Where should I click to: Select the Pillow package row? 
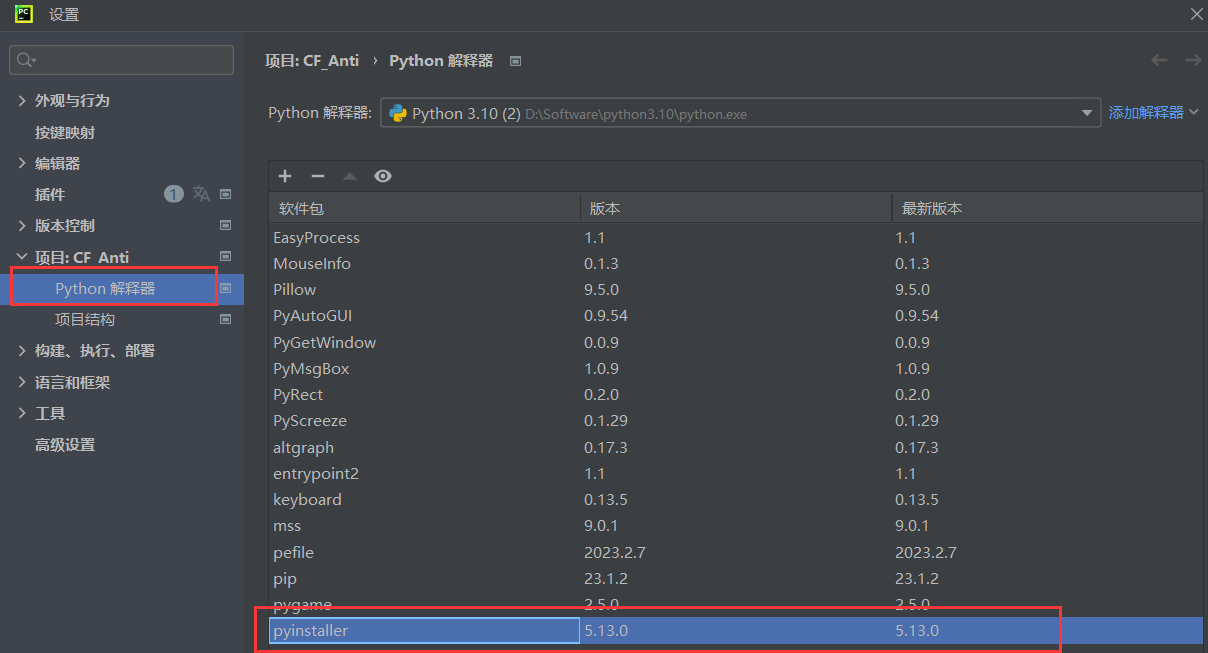(736, 290)
